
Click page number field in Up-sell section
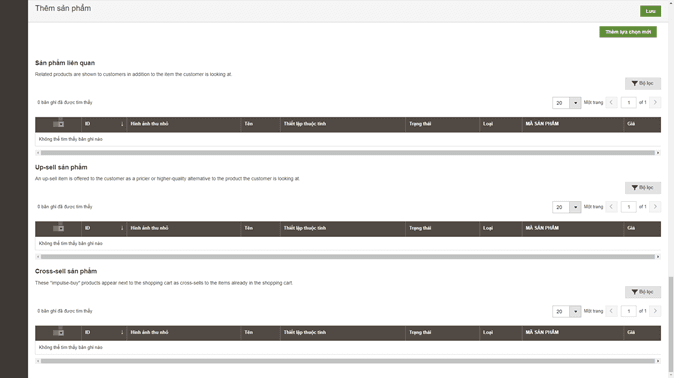pyautogui.click(x=628, y=207)
